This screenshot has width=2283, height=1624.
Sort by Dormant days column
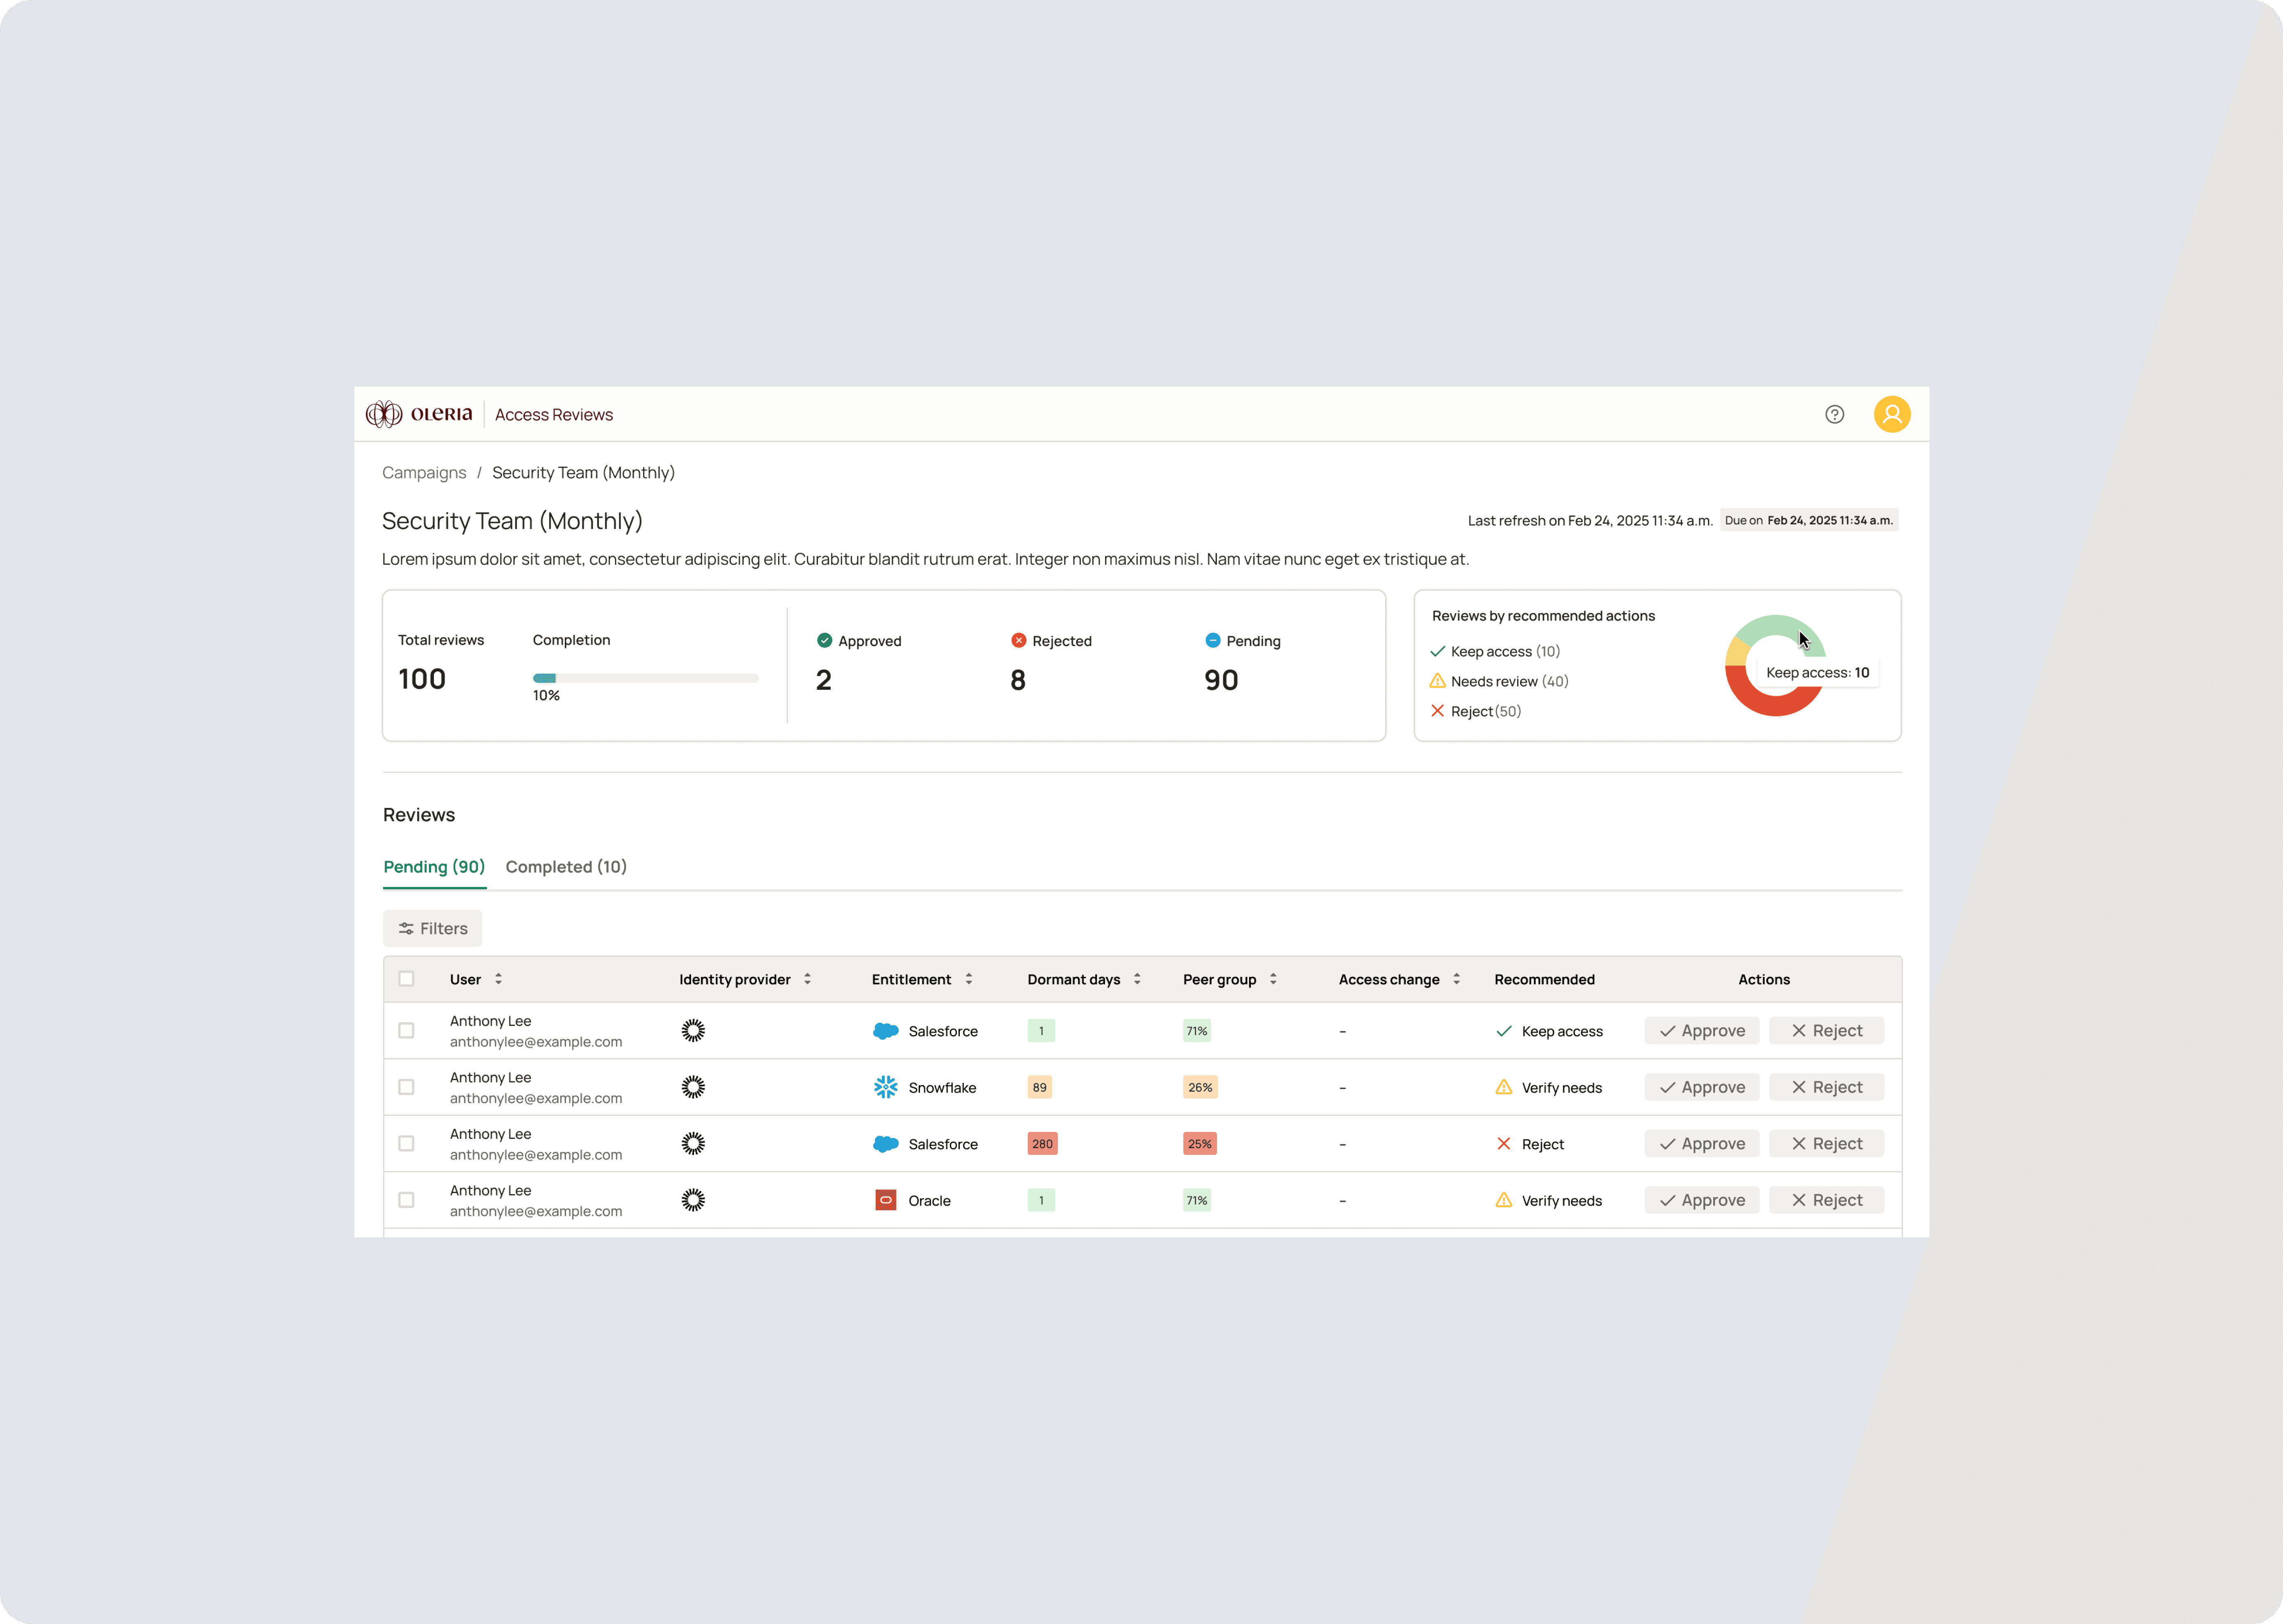click(1137, 979)
